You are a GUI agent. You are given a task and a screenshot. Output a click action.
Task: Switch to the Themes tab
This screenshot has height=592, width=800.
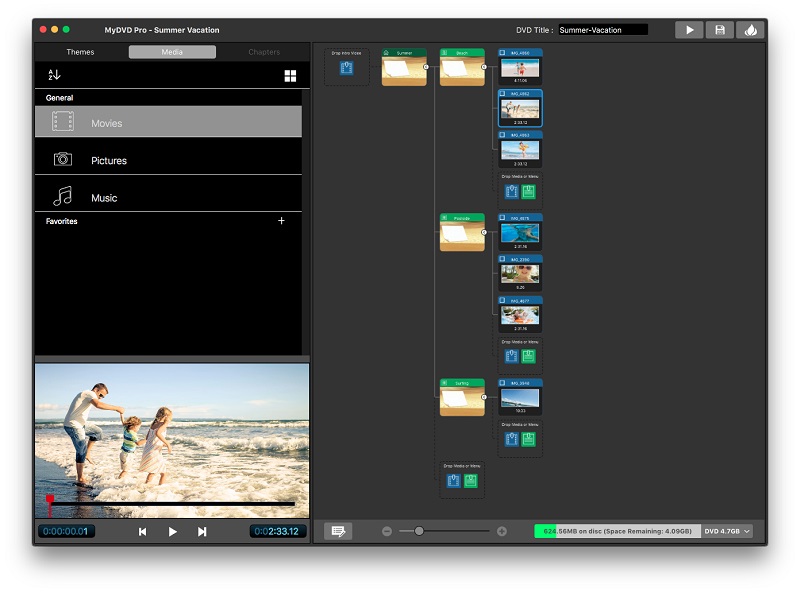point(79,51)
